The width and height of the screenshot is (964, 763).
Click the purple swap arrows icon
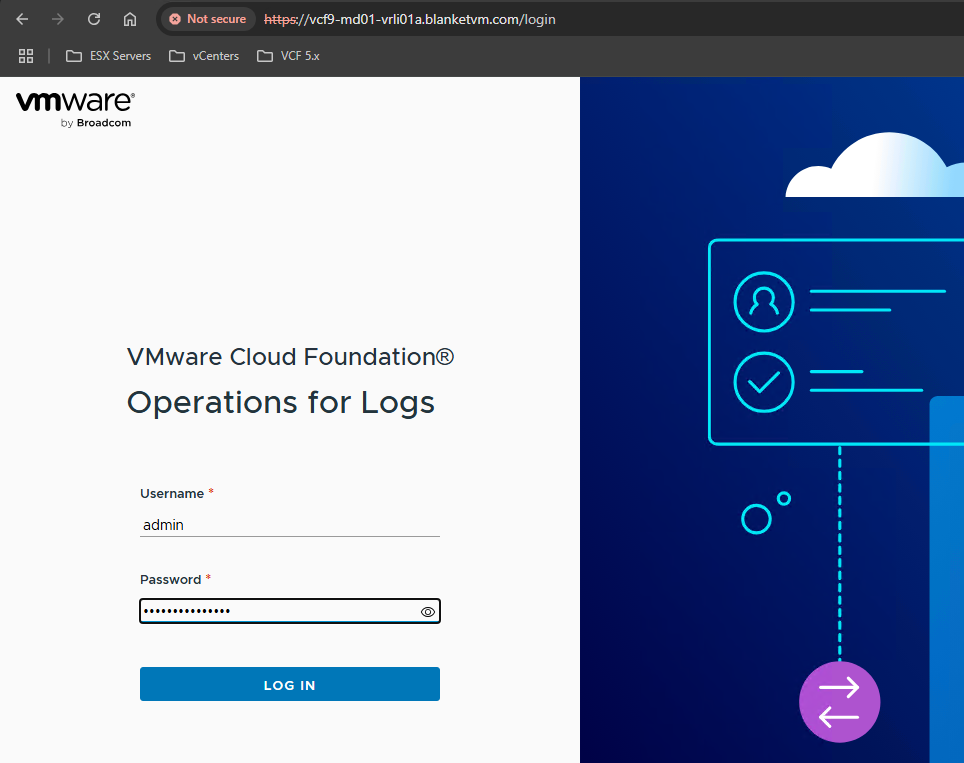[x=839, y=702]
